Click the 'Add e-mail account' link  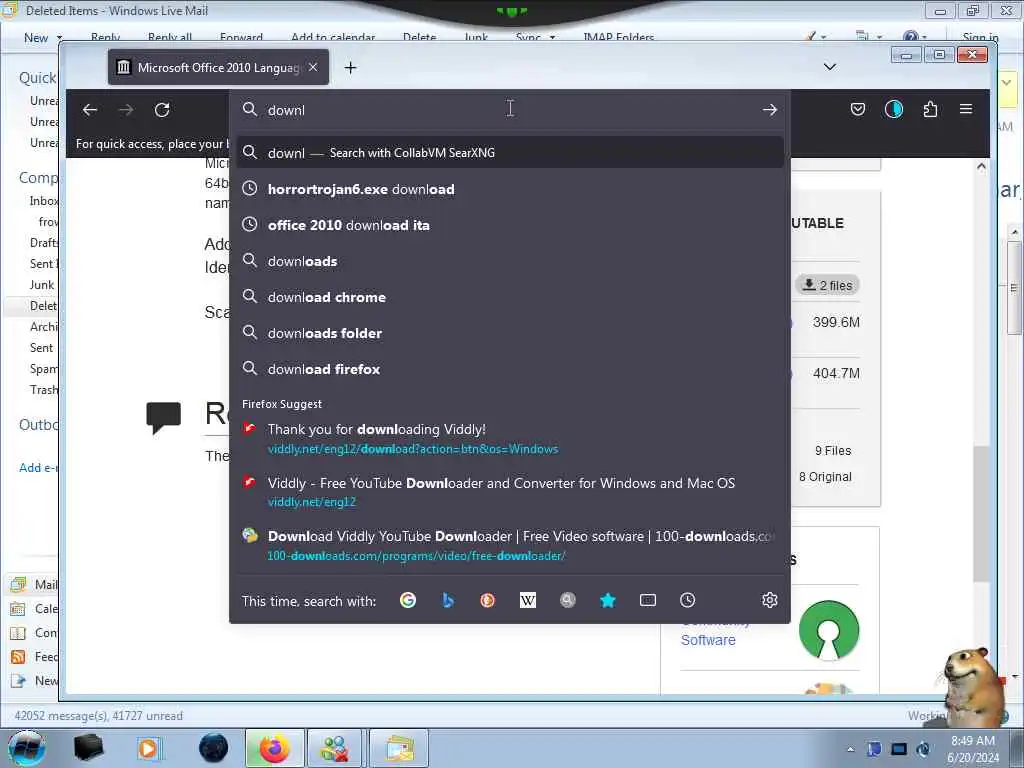(39, 468)
